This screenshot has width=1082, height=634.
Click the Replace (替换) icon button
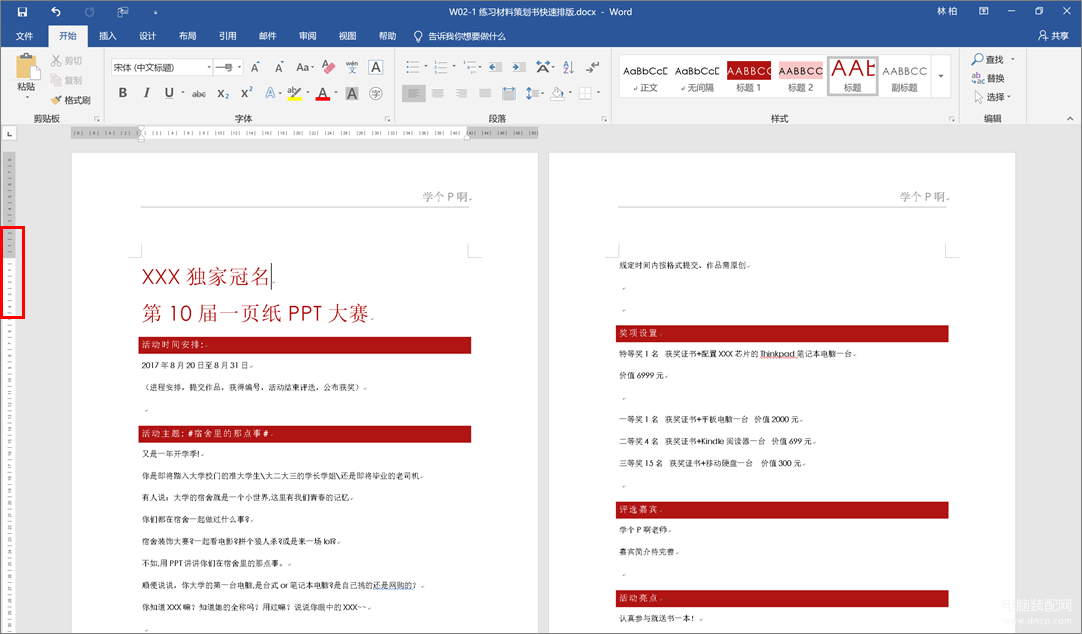[x=987, y=78]
